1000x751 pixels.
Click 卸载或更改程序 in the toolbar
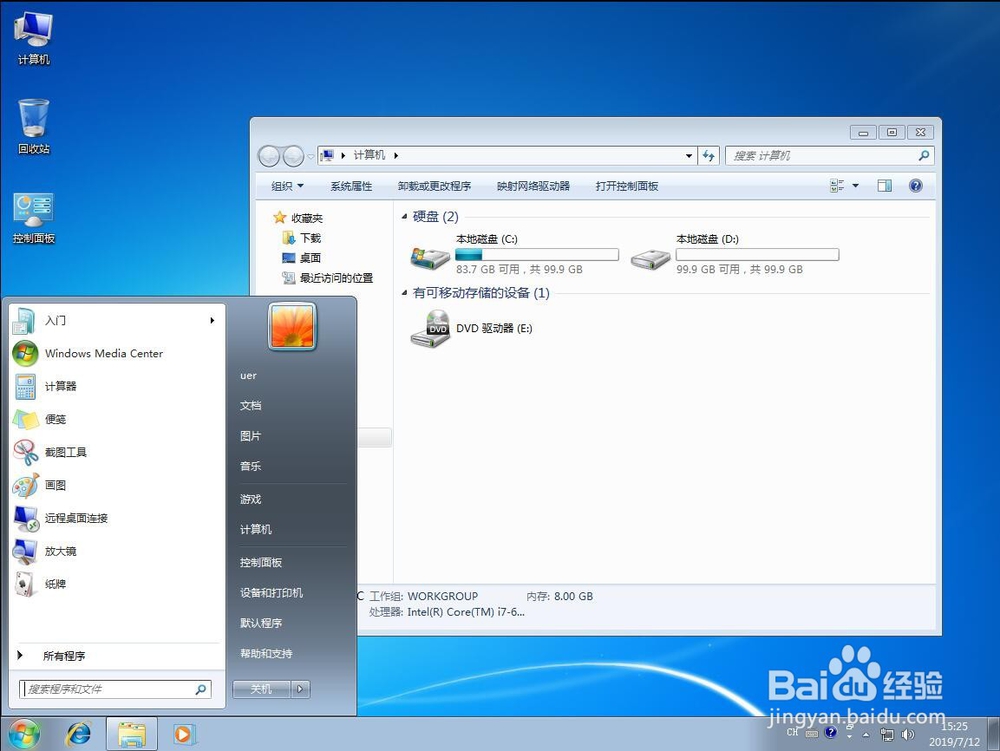434,186
